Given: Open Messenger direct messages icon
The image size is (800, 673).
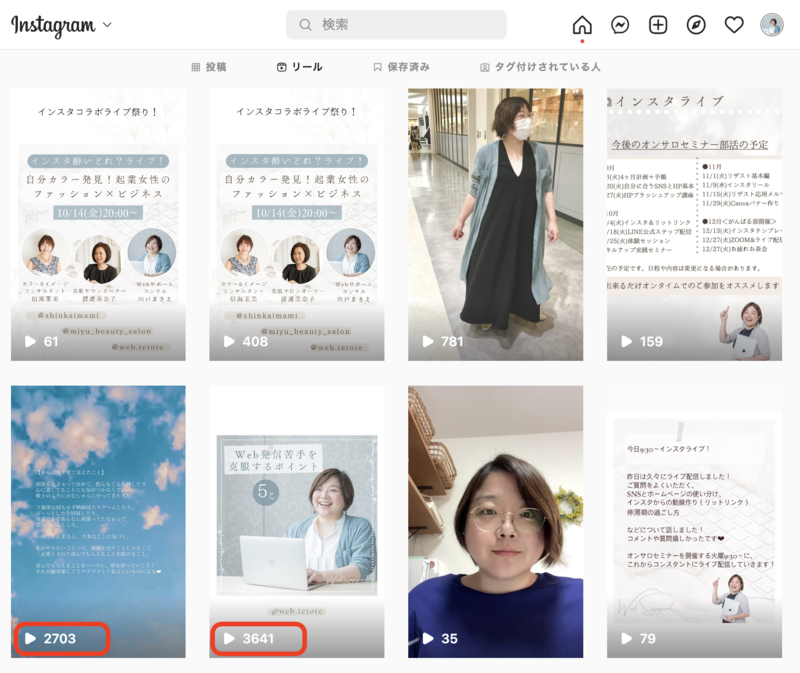Looking at the screenshot, I should (620, 24).
